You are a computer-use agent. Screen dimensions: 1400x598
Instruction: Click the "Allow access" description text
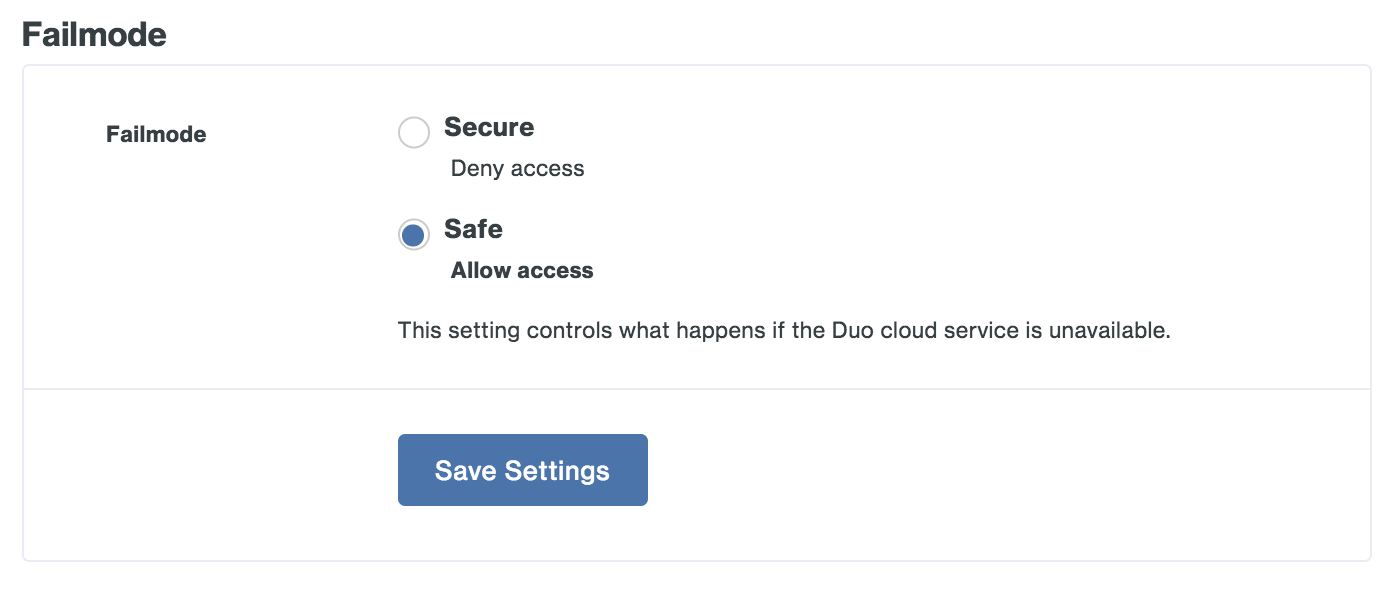click(522, 270)
